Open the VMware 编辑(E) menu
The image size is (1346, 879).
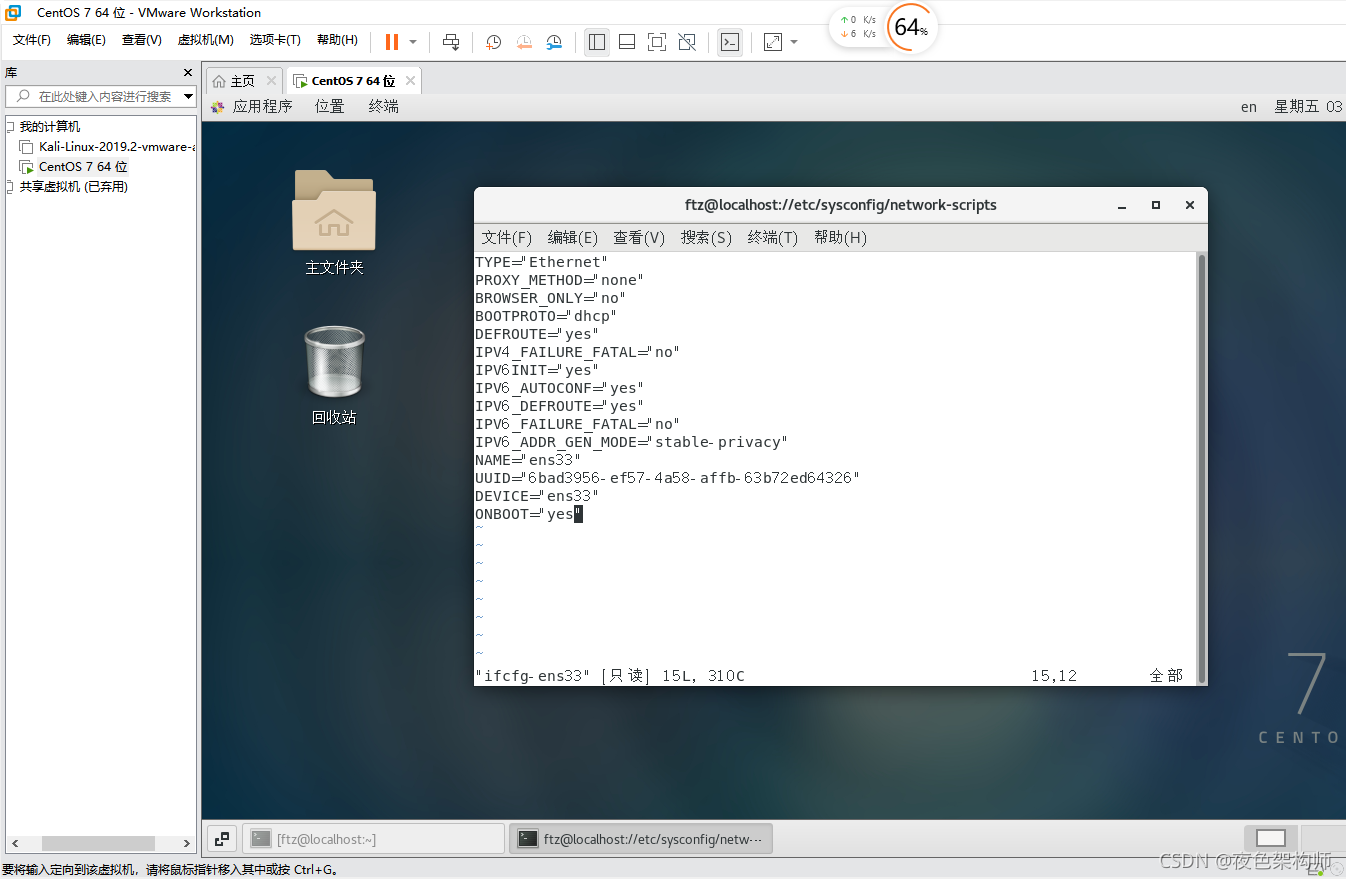point(86,40)
